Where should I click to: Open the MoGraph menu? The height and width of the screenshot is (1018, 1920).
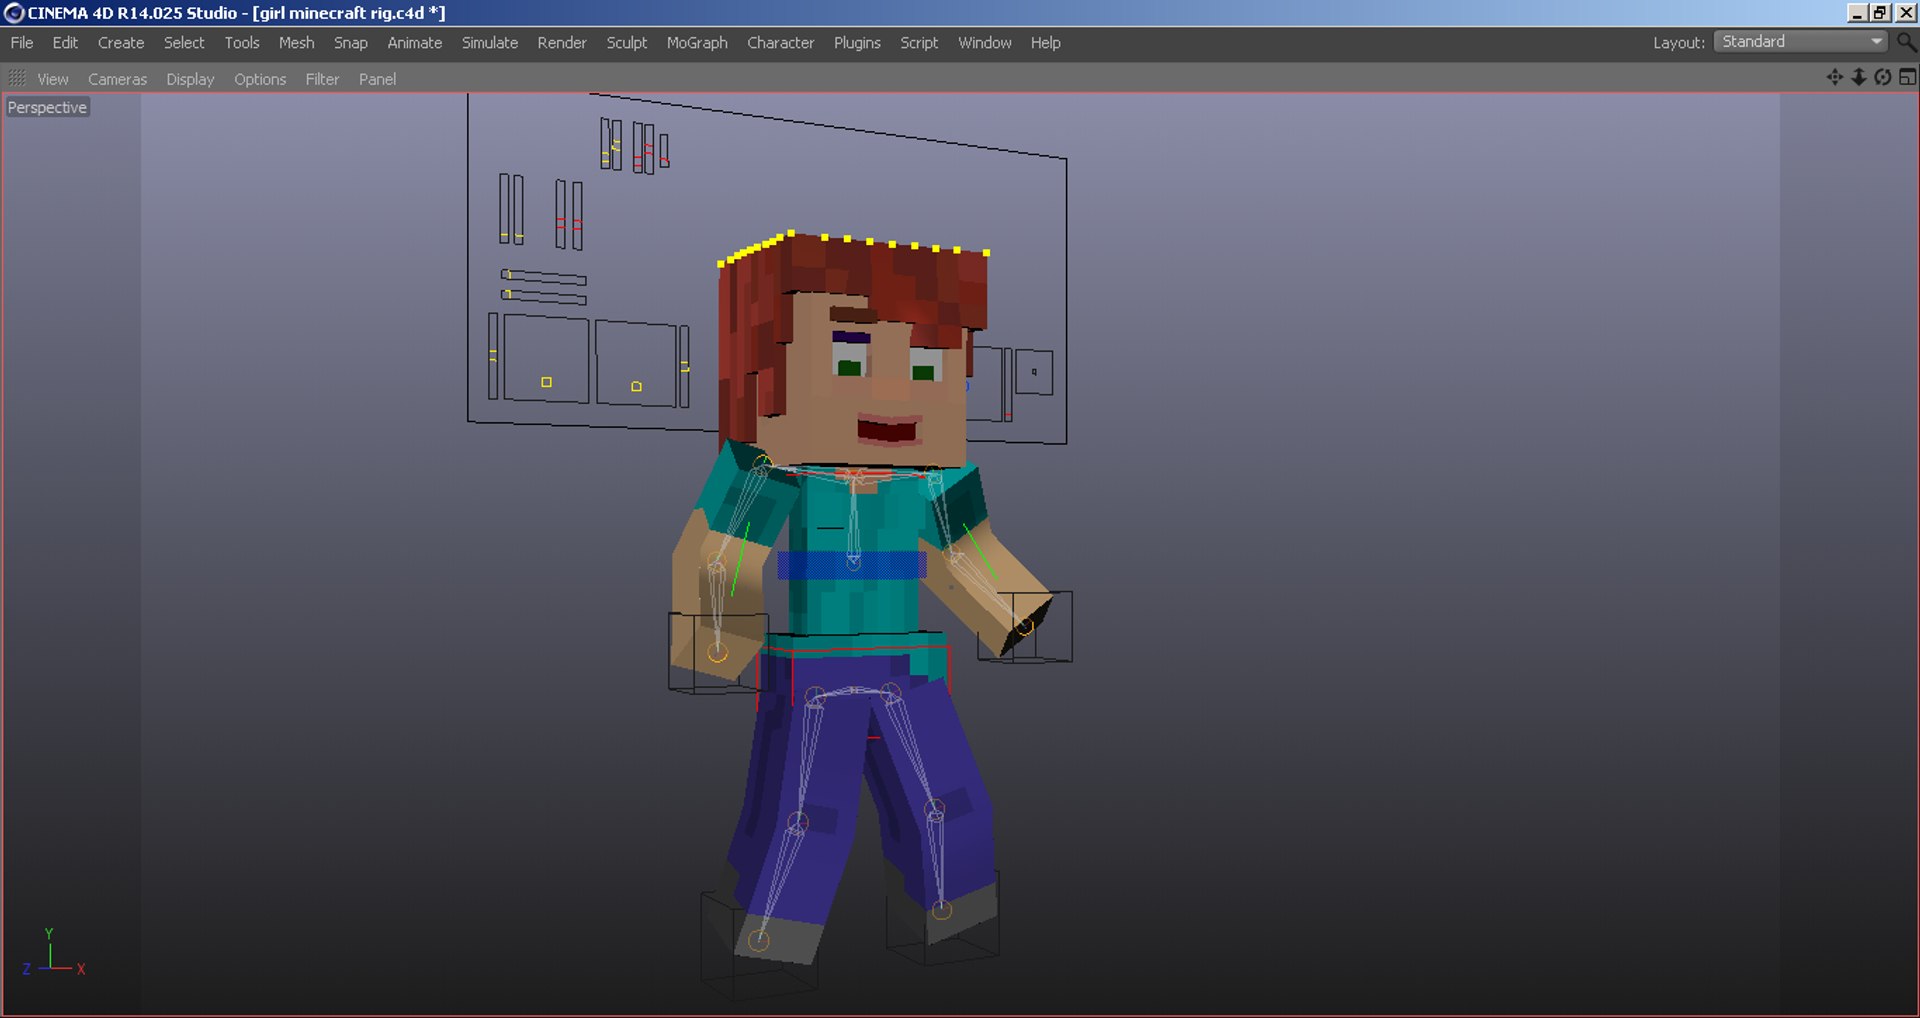(x=697, y=43)
